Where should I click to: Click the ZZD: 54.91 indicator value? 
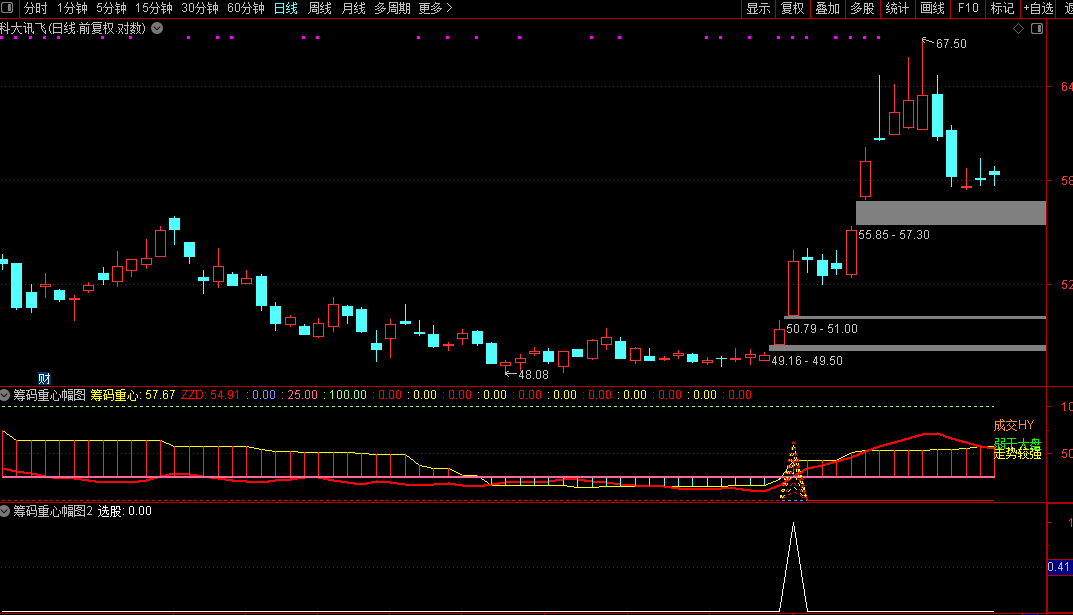pyautogui.click(x=210, y=395)
